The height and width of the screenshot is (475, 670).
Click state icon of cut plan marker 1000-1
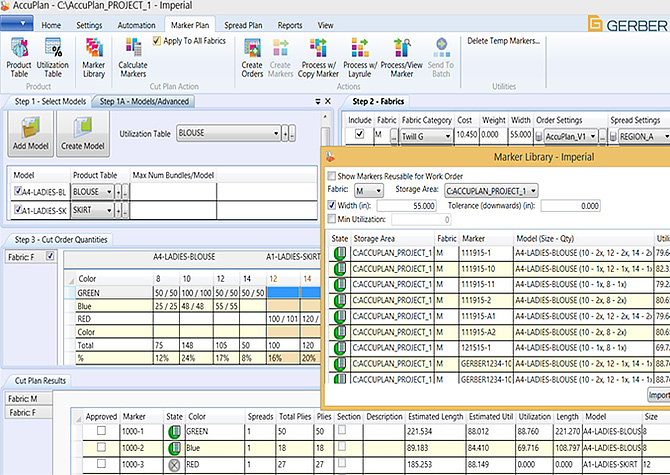pos(174,432)
